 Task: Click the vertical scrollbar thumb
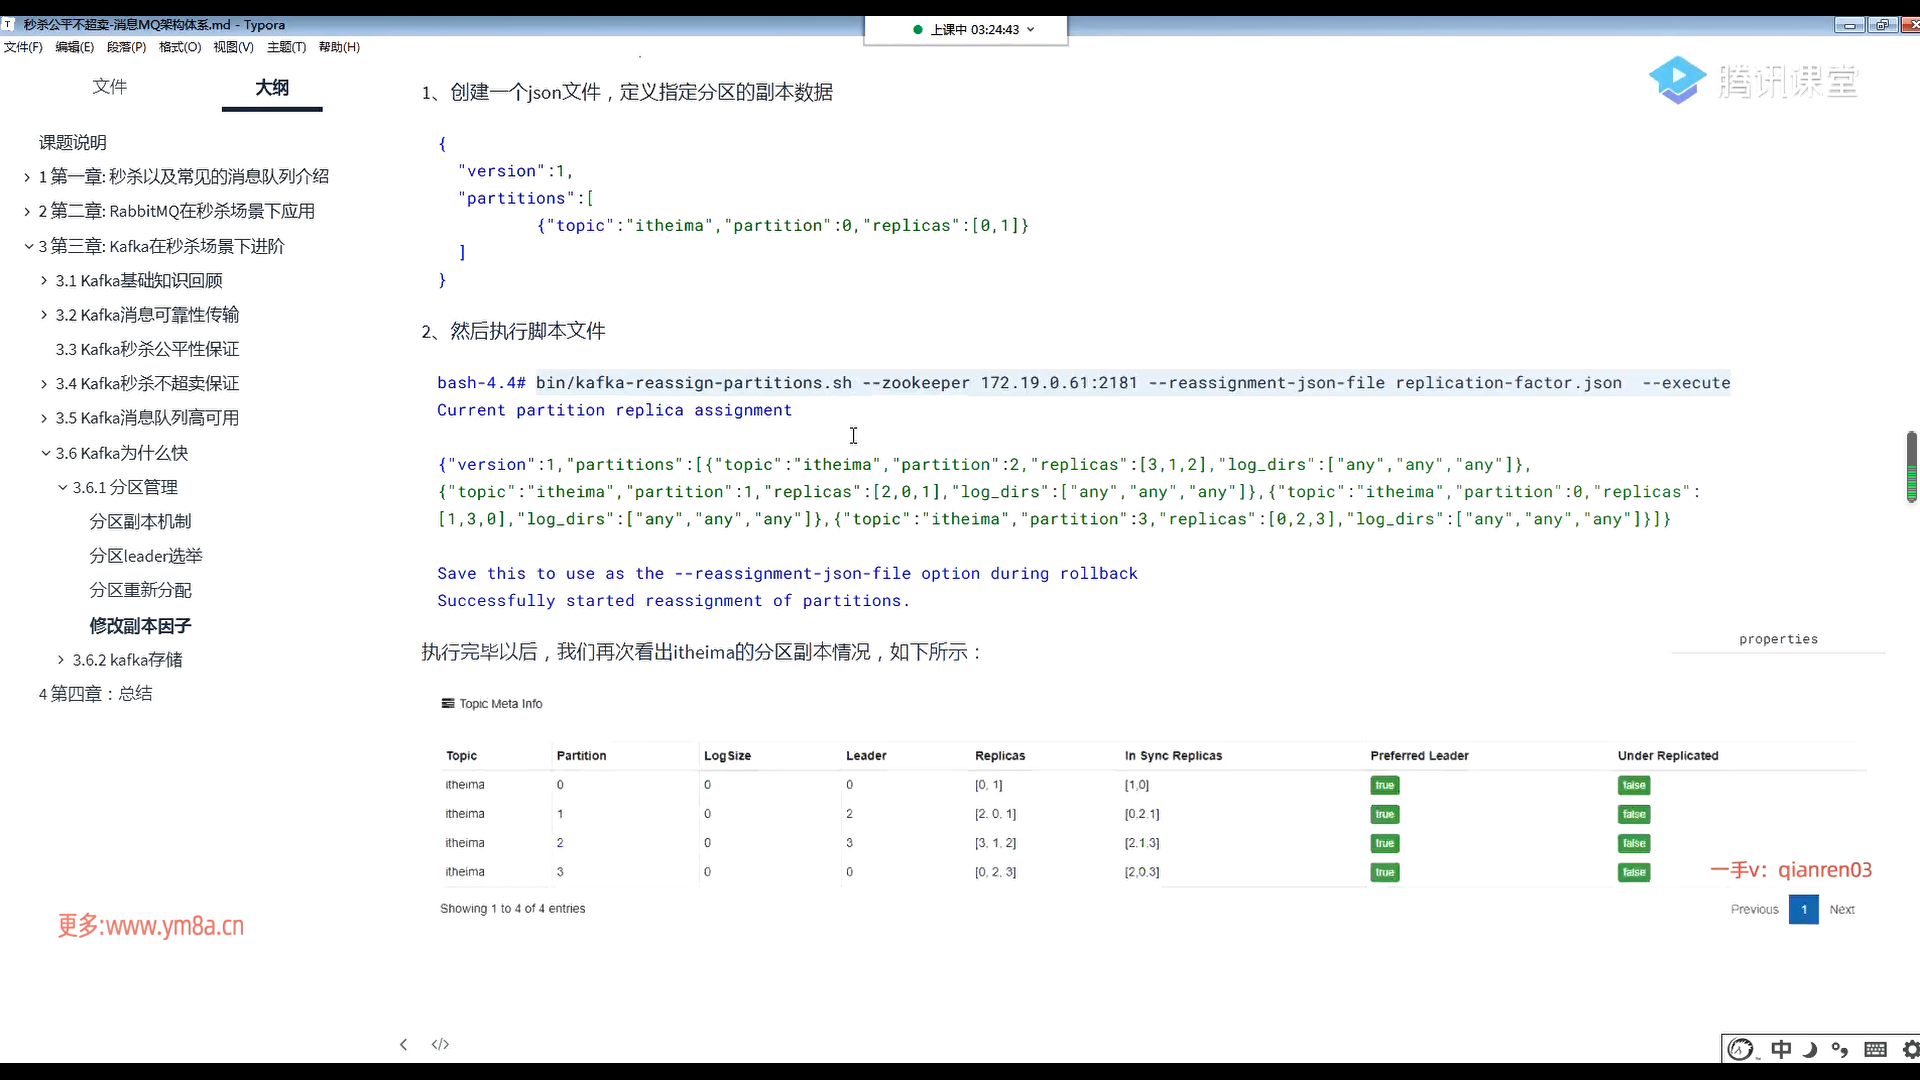[1911, 466]
